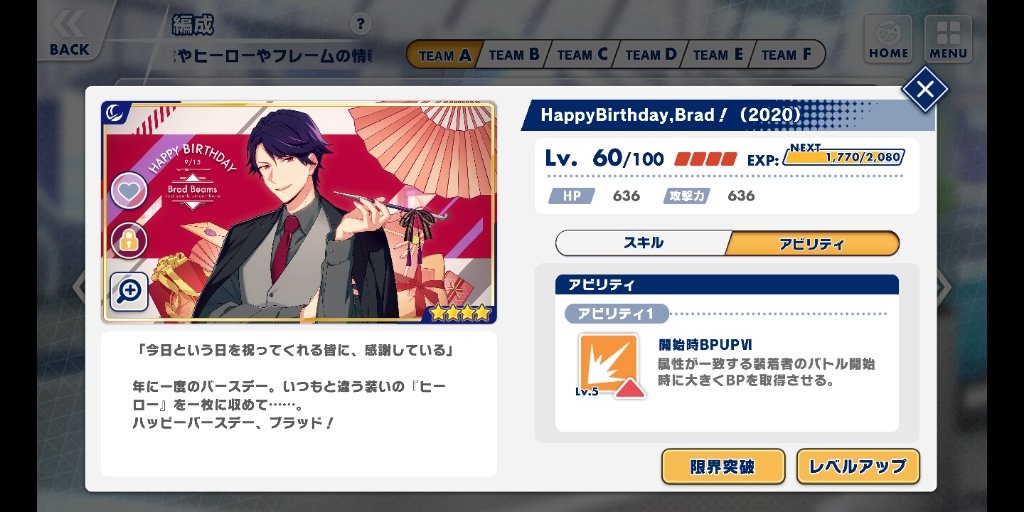Tap the orange BP UP ability icon
This screenshot has height=512, width=1024.
coord(608,364)
